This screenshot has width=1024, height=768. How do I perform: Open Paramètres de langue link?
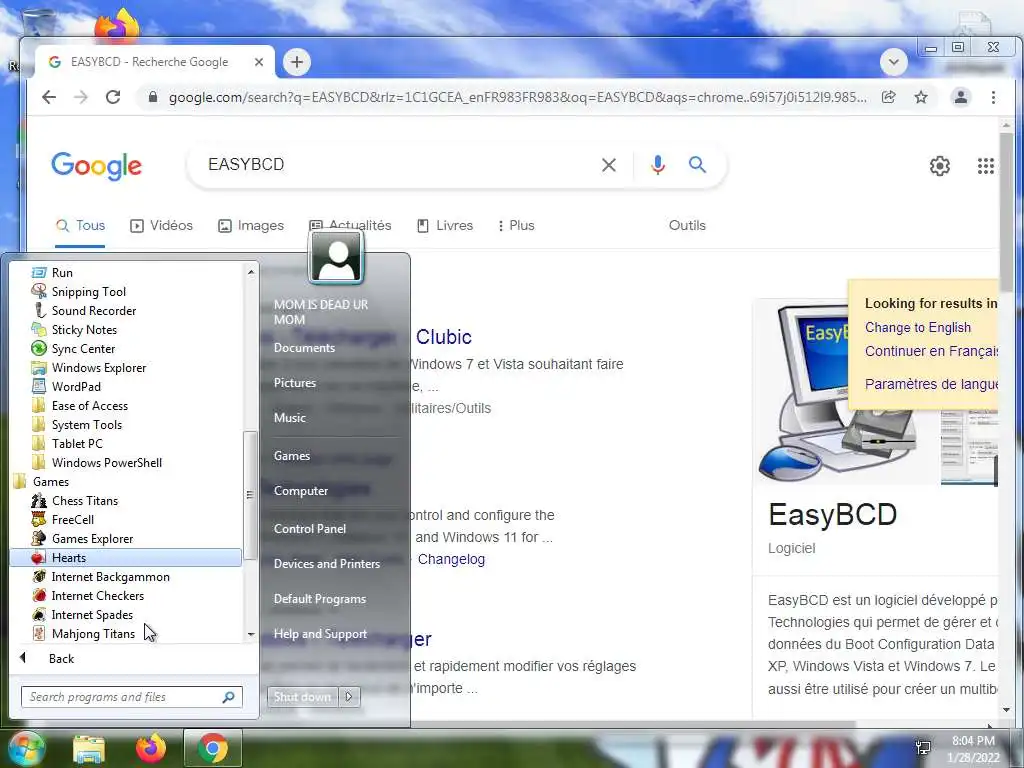pyautogui.click(x=931, y=383)
